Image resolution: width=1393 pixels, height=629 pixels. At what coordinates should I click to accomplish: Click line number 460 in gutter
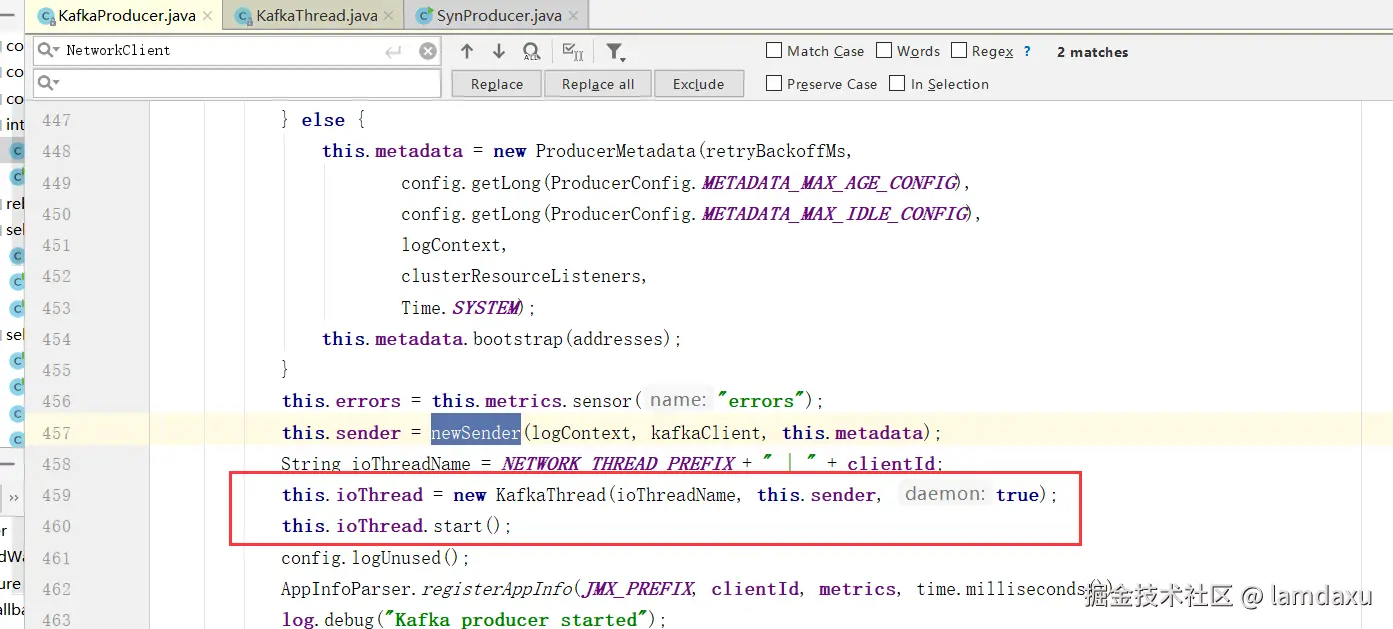pyautogui.click(x=56, y=526)
